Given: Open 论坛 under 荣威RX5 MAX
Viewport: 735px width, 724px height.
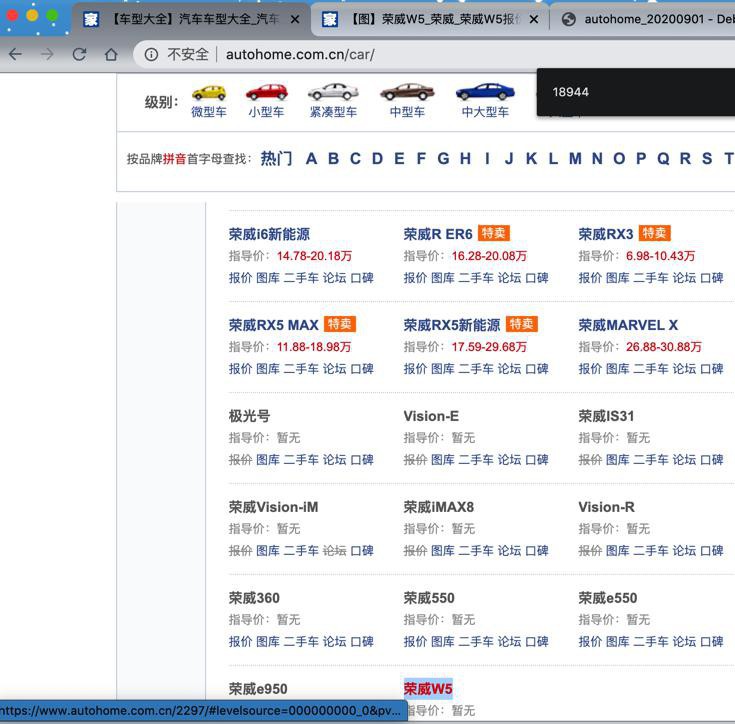Looking at the screenshot, I should click(x=335, y=369).
